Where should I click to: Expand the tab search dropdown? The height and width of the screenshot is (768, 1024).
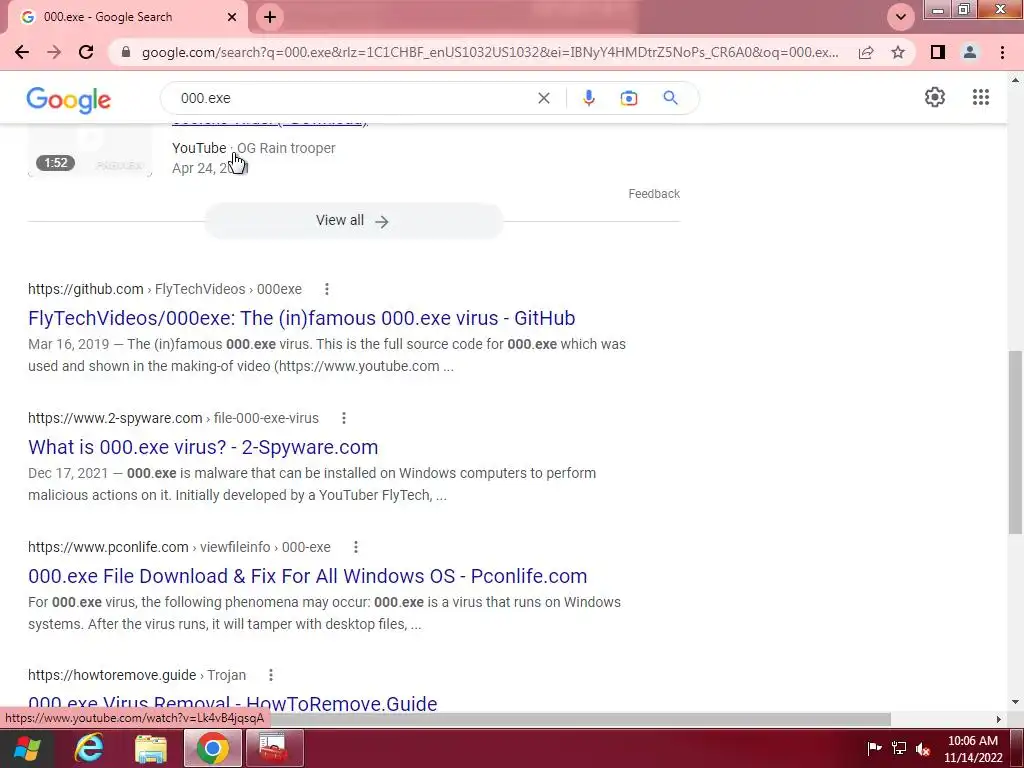click(x=901, y=17)
